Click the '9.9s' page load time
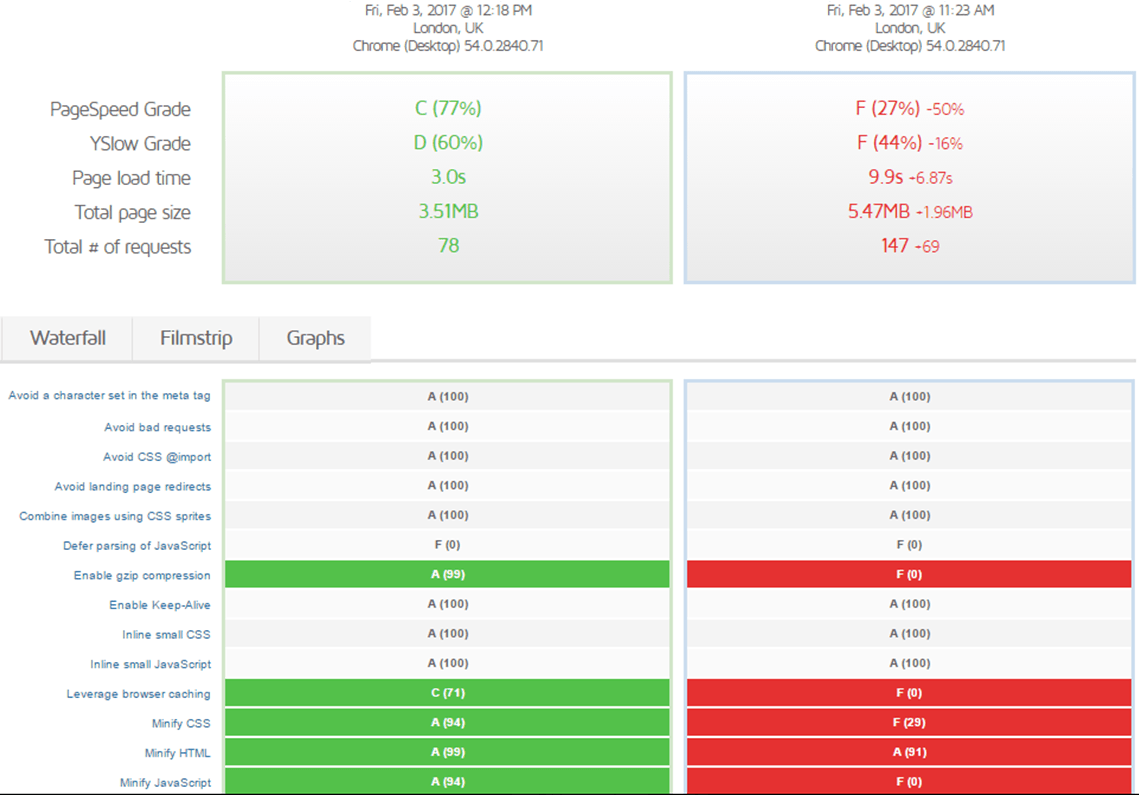 (x=885, y=177)
